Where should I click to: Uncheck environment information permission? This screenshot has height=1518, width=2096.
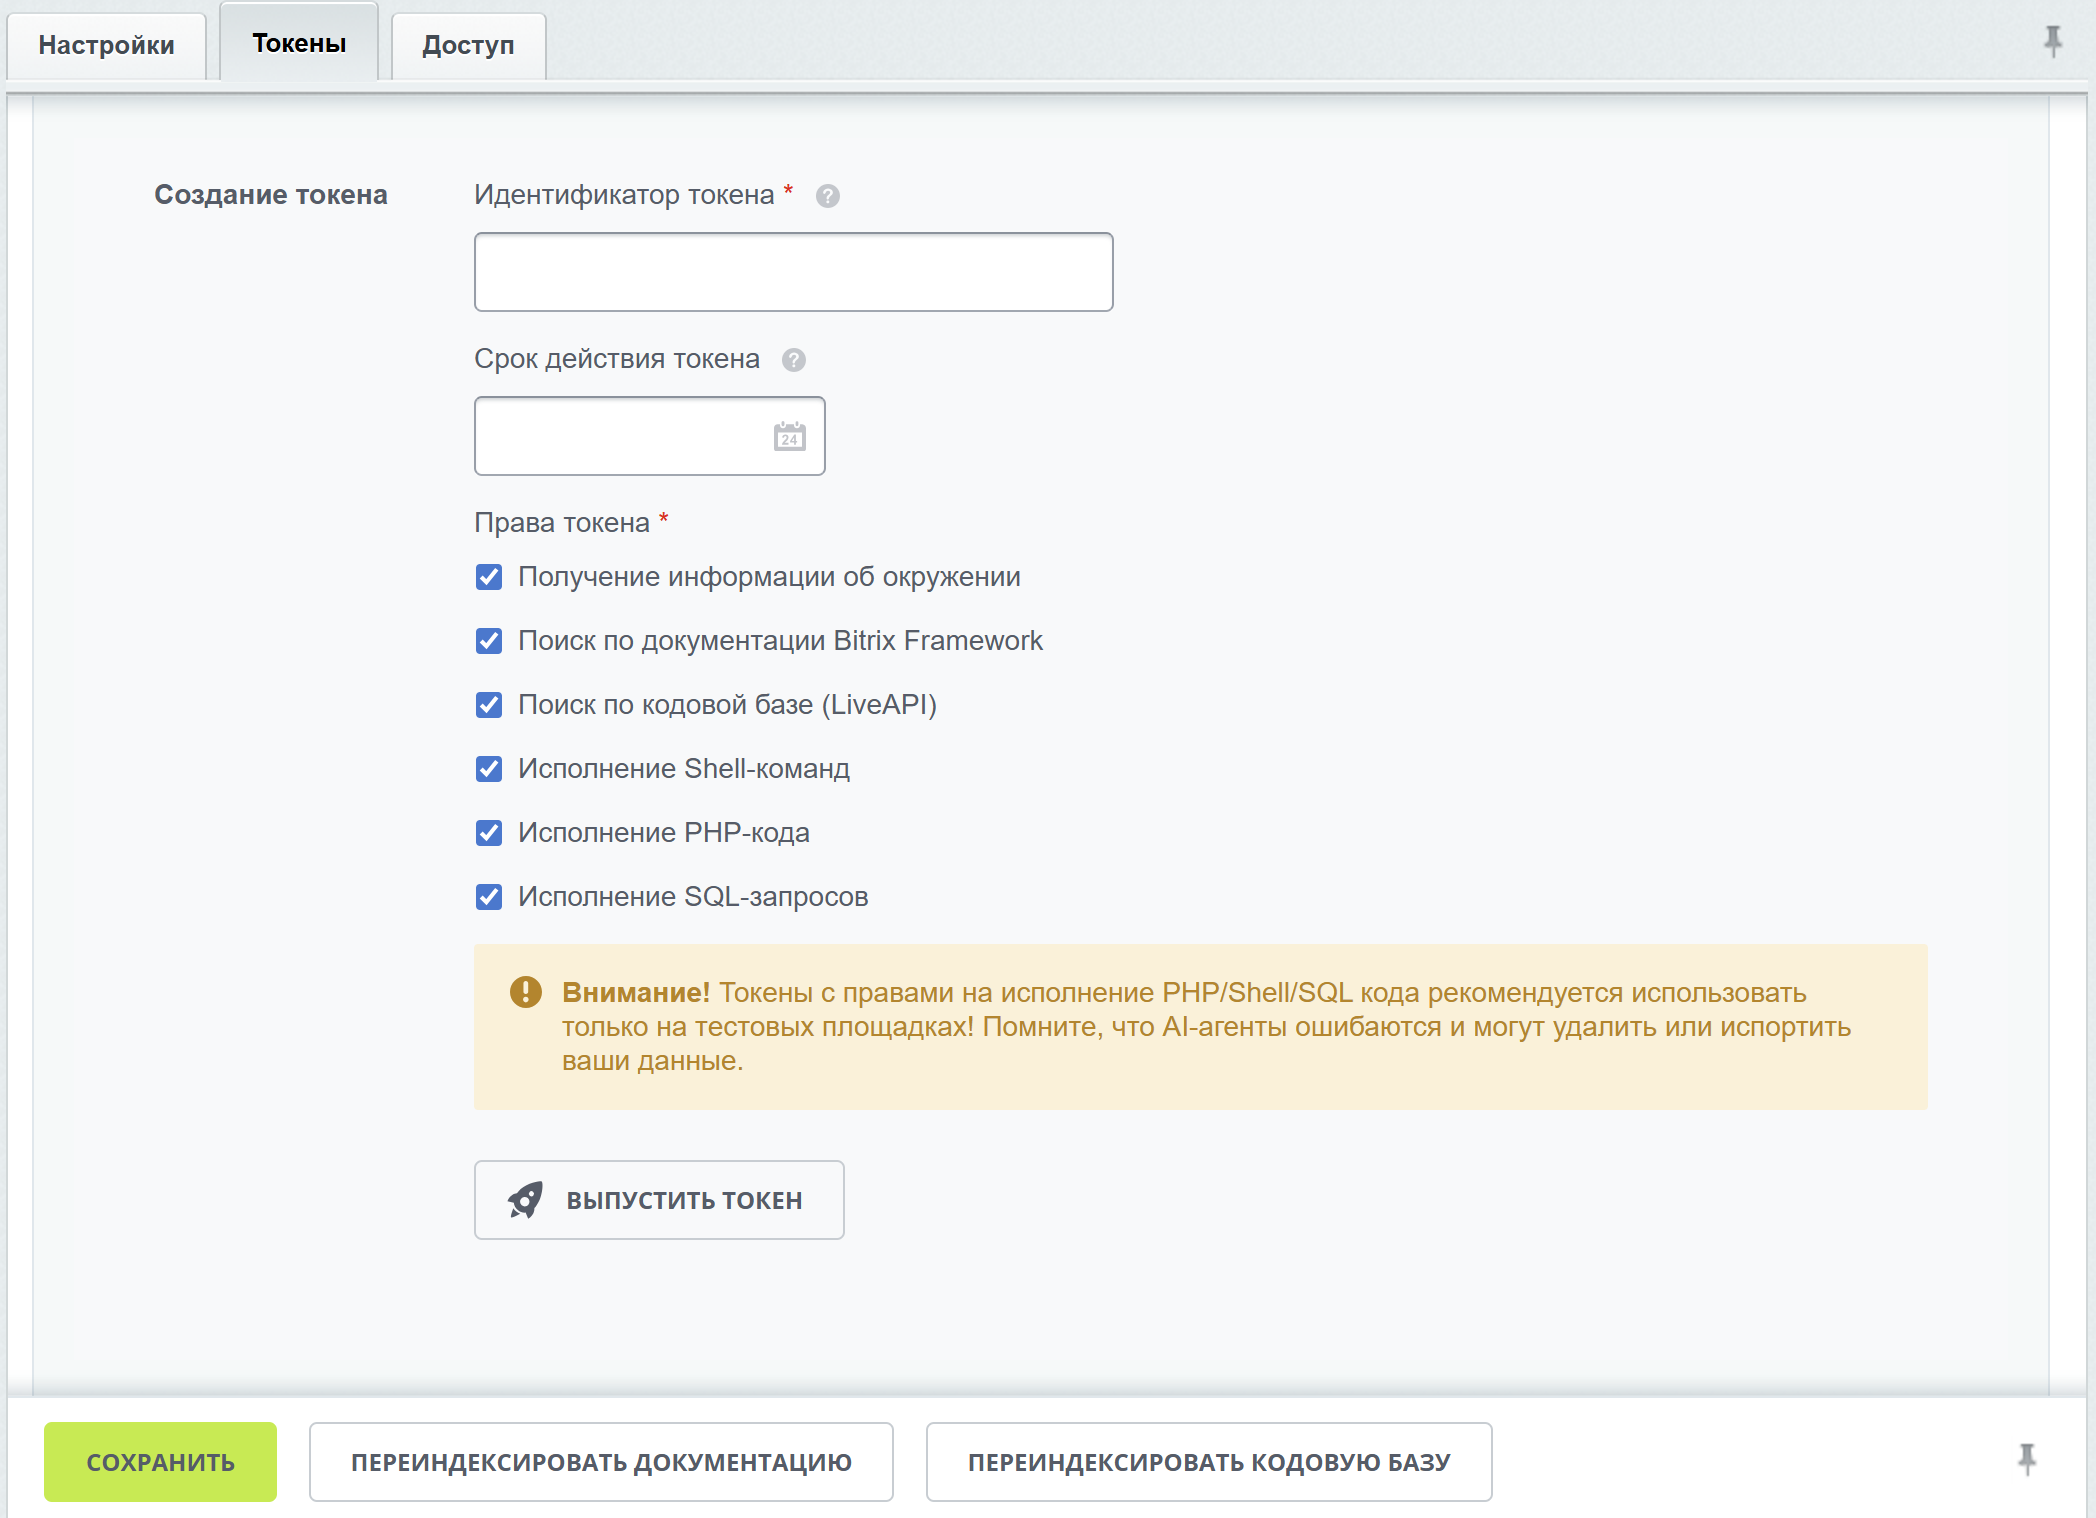coord(489,577)
